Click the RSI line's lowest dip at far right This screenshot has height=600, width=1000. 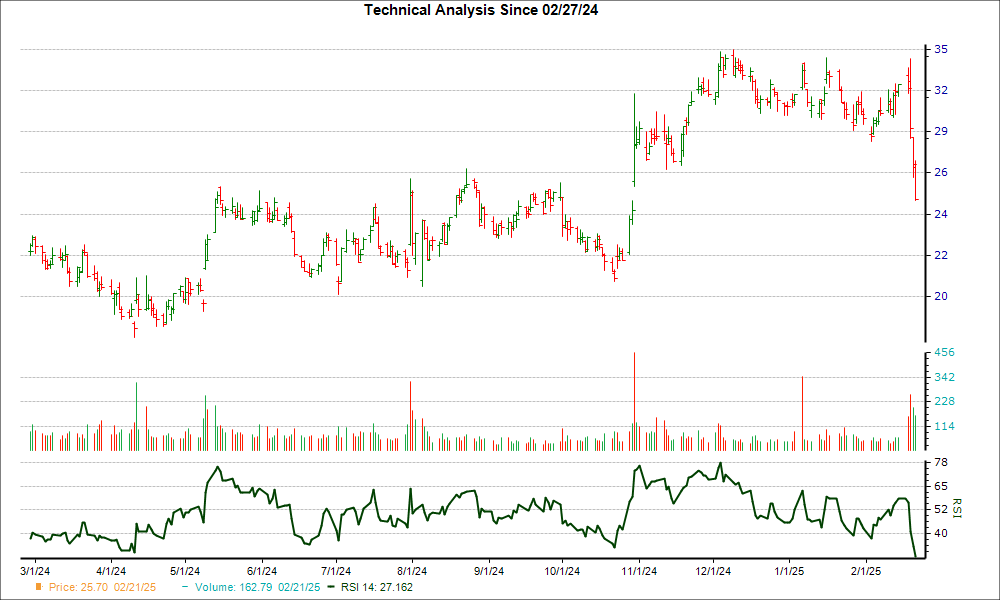[x=917, y=555]
